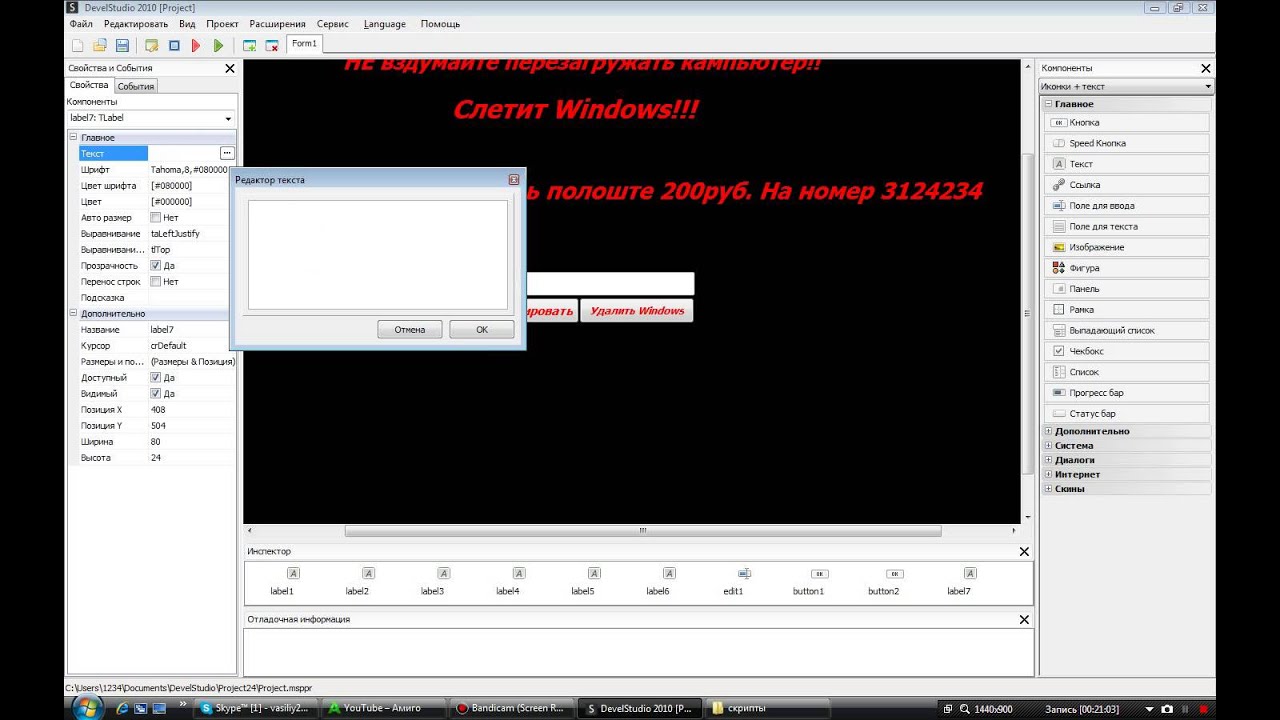Click OK in Редактор текста dialog

482,329
